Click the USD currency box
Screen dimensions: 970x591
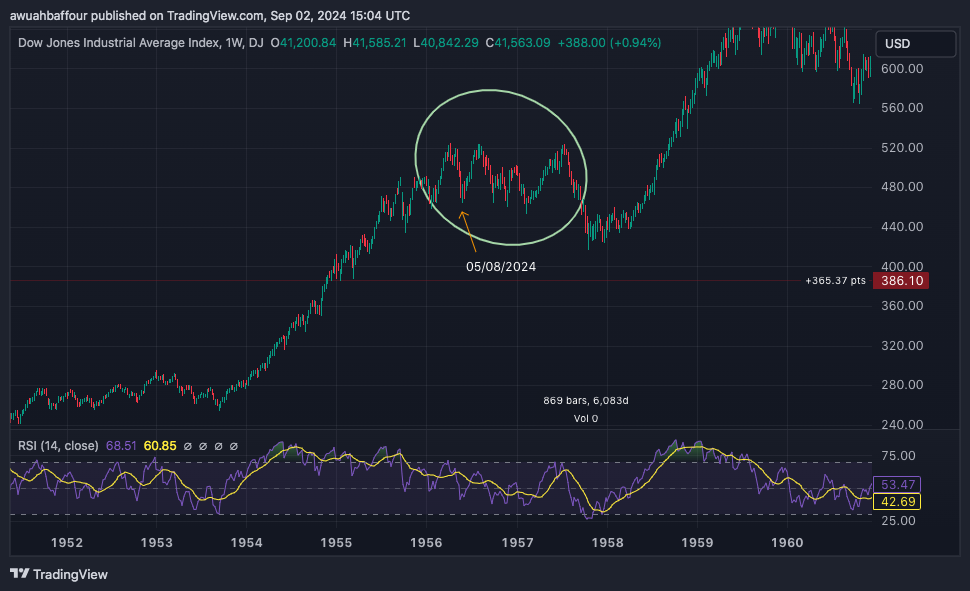[916, 44]
